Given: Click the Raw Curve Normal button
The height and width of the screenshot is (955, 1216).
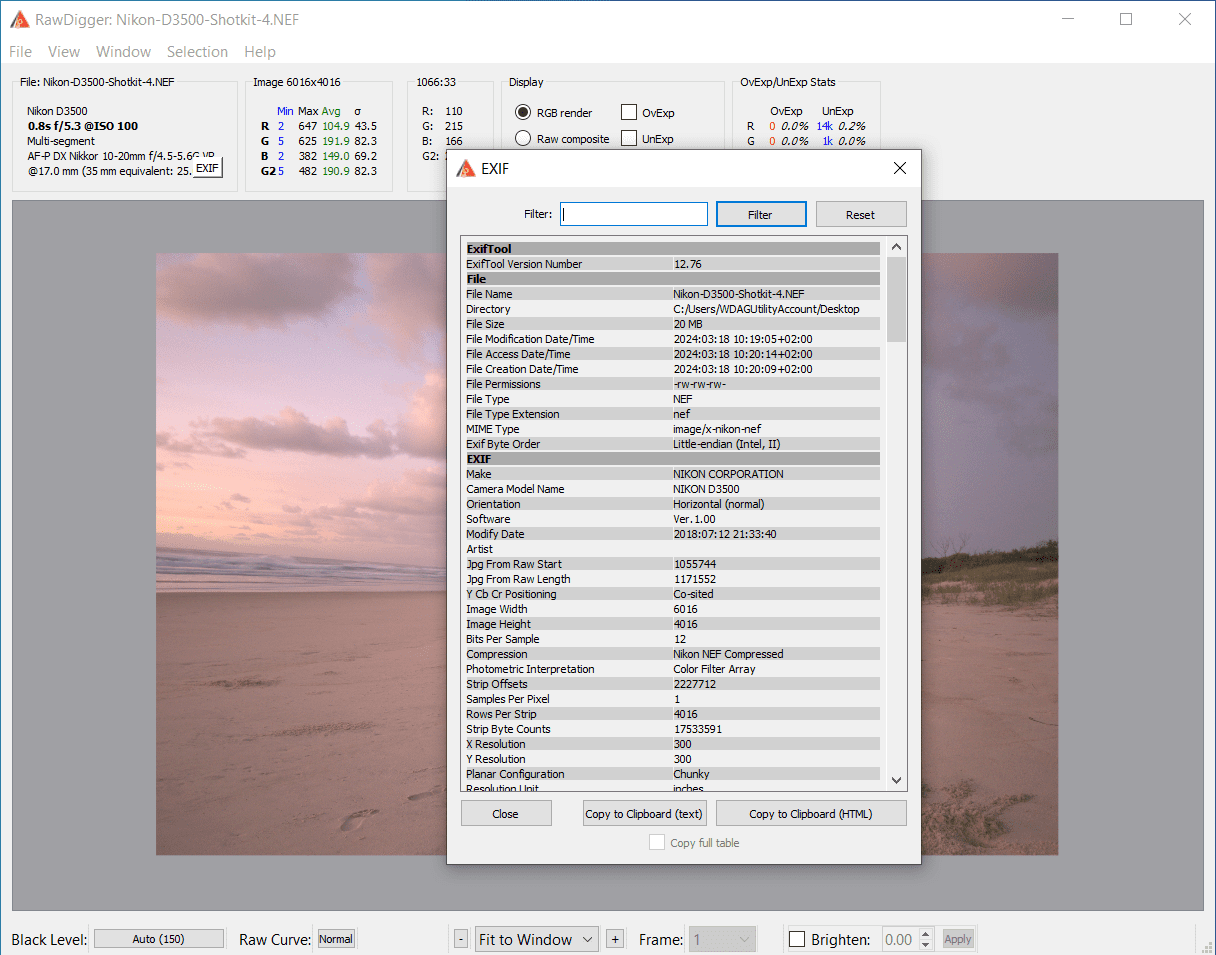Looking at the screenshot, I should tap(336, 939).
